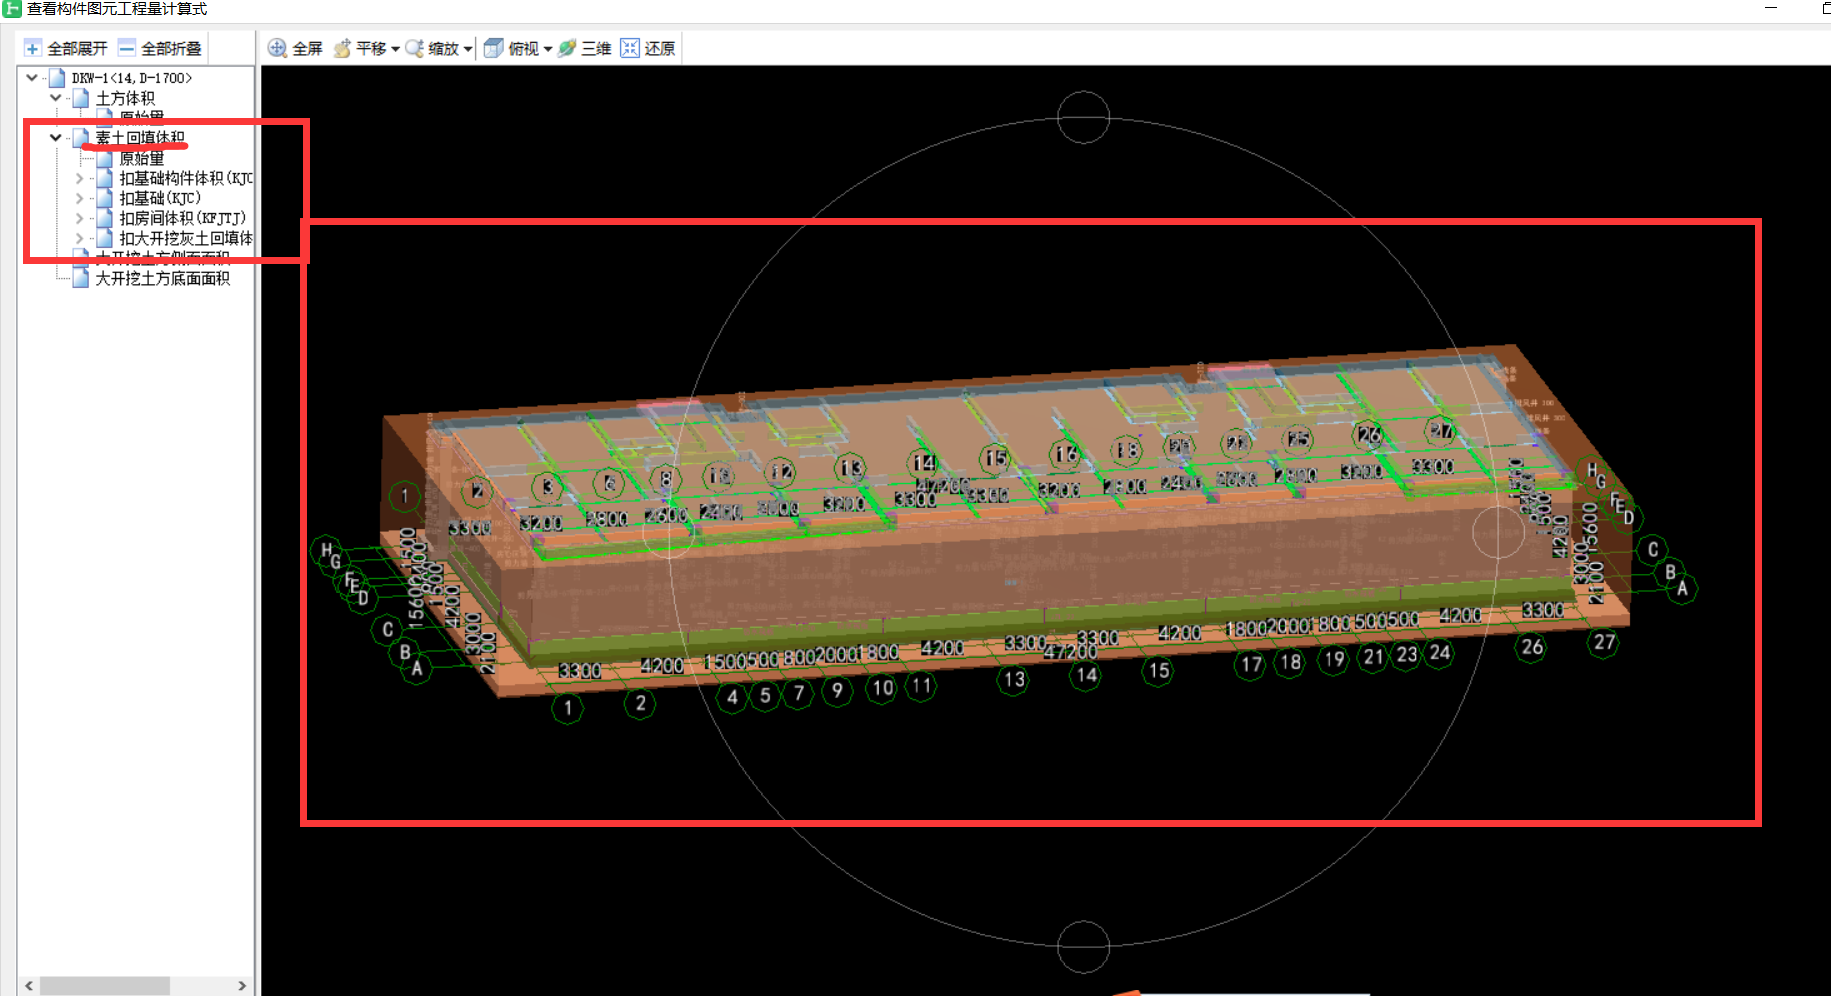The width and height of the screenshot is (1831, 996).
Task: Select the 大开挖土方底面面积 item
Action: point(162,278)
